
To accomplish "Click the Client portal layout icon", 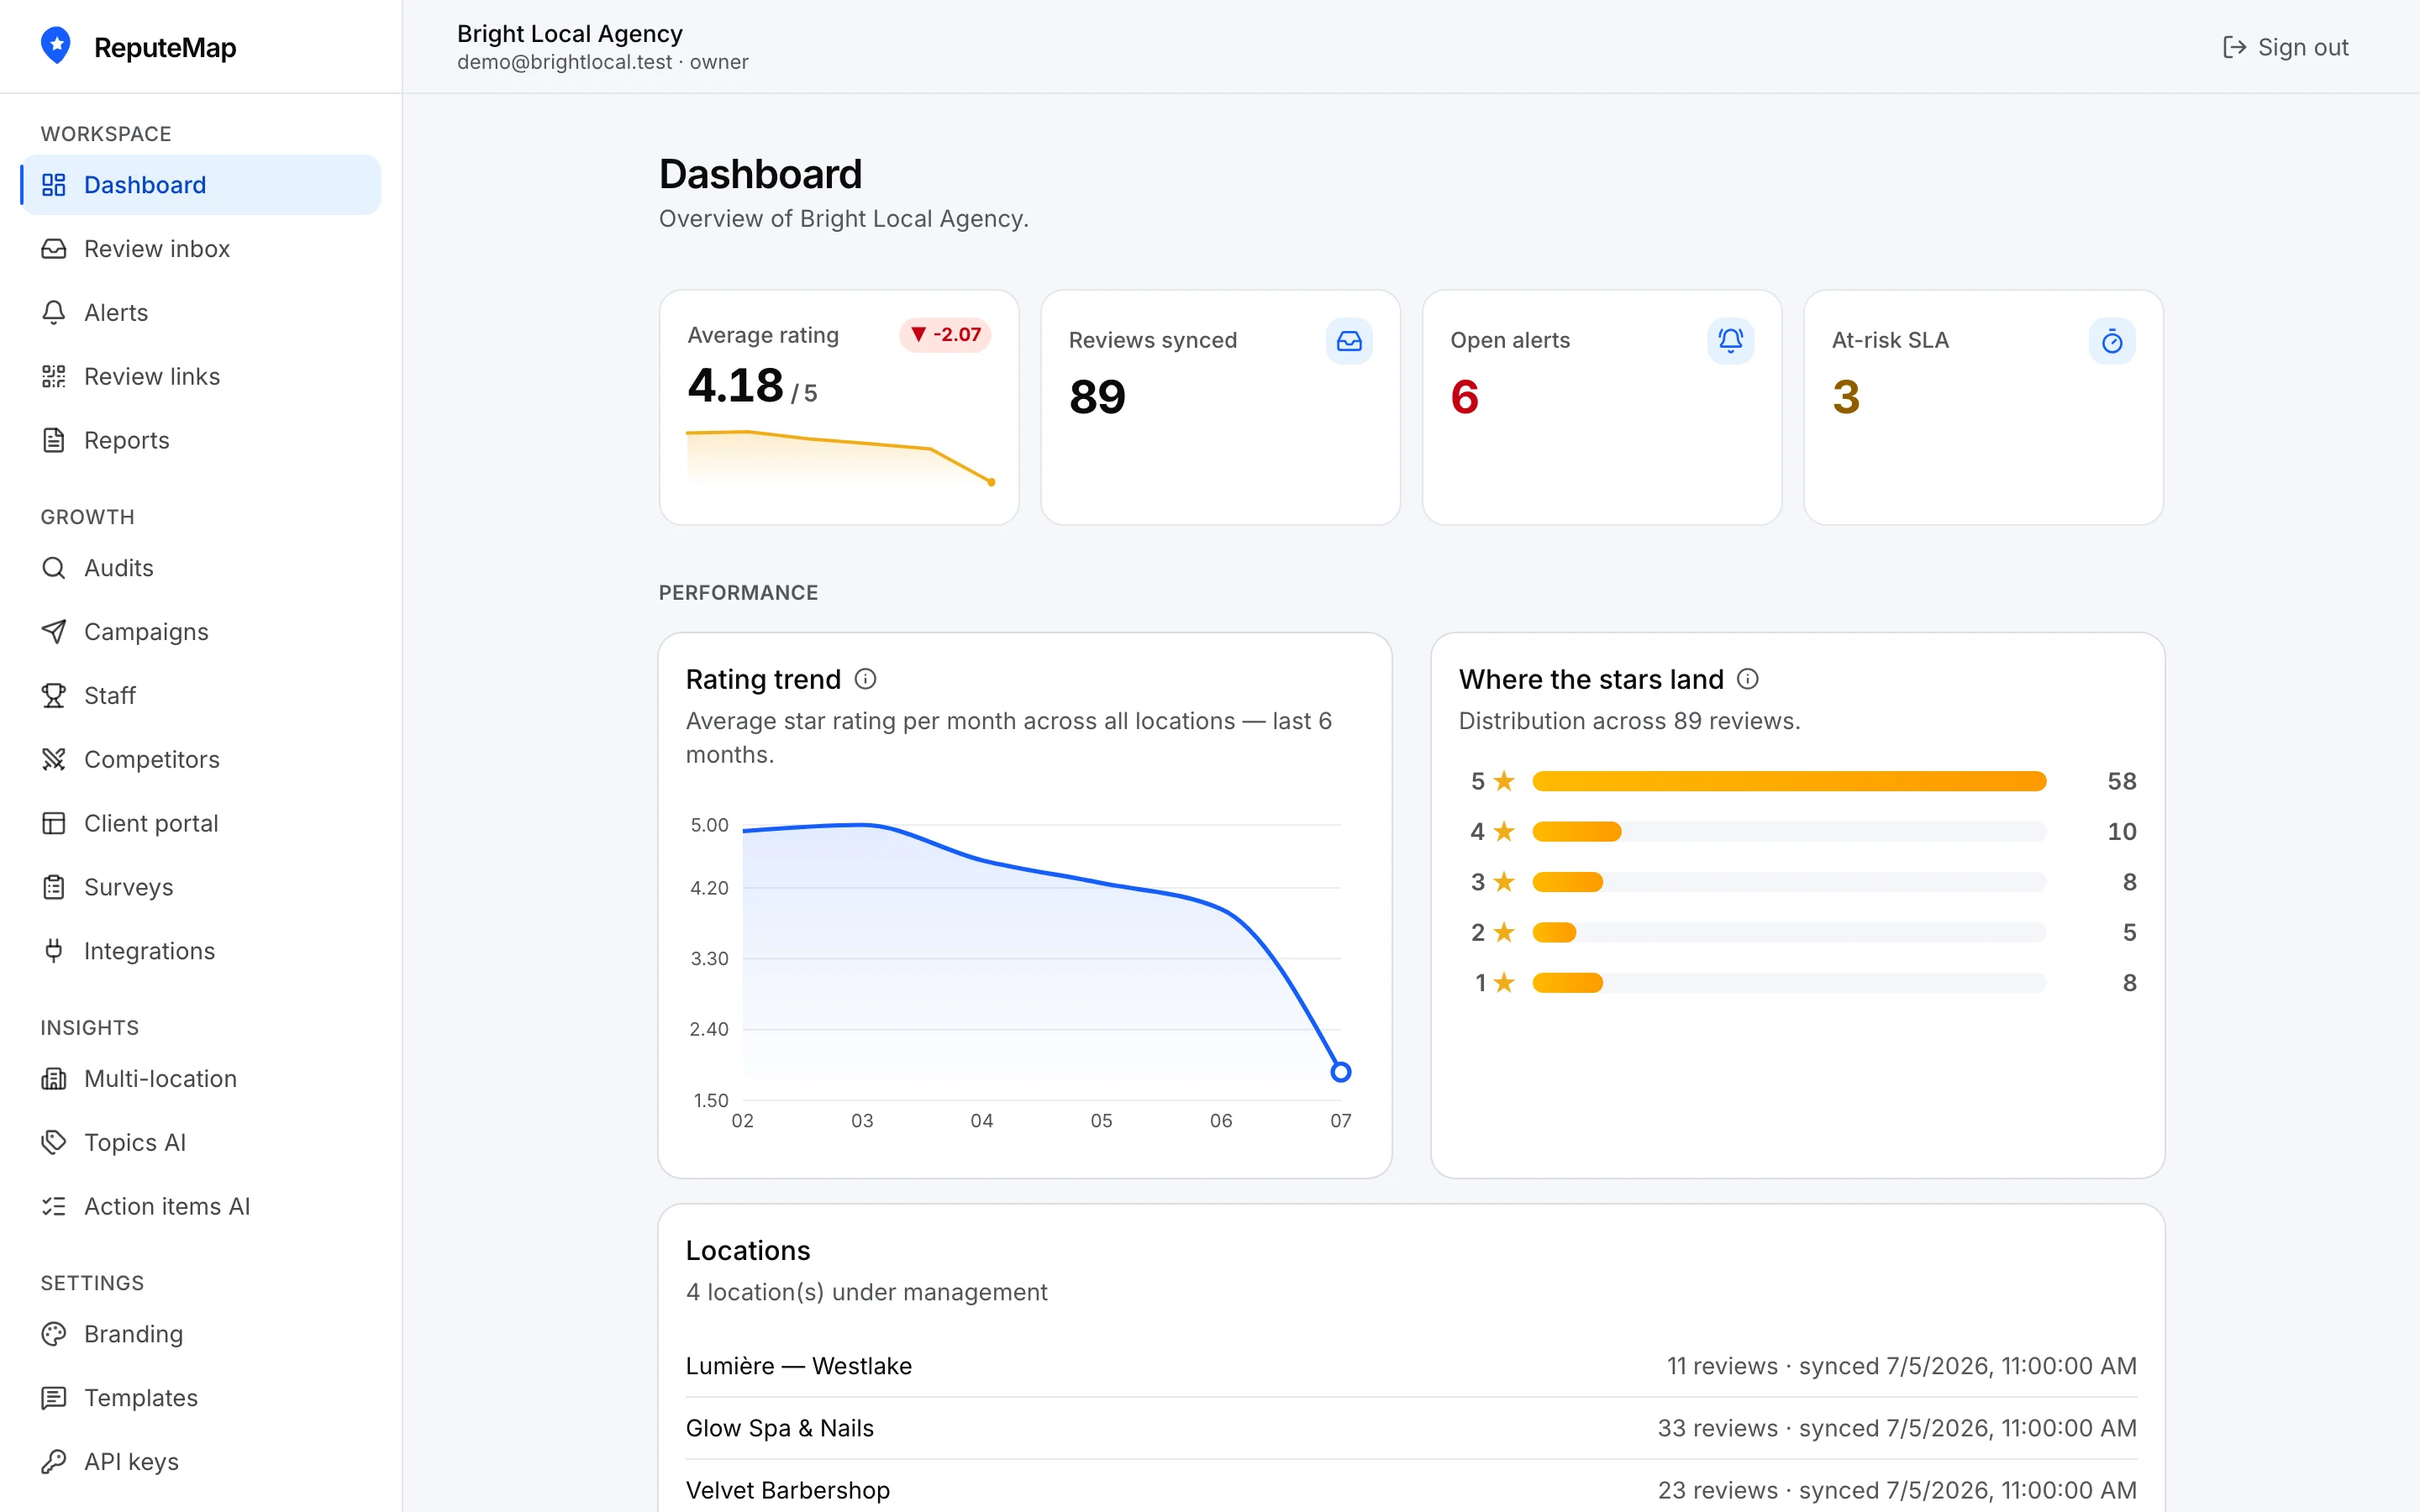I will (54, 824).
